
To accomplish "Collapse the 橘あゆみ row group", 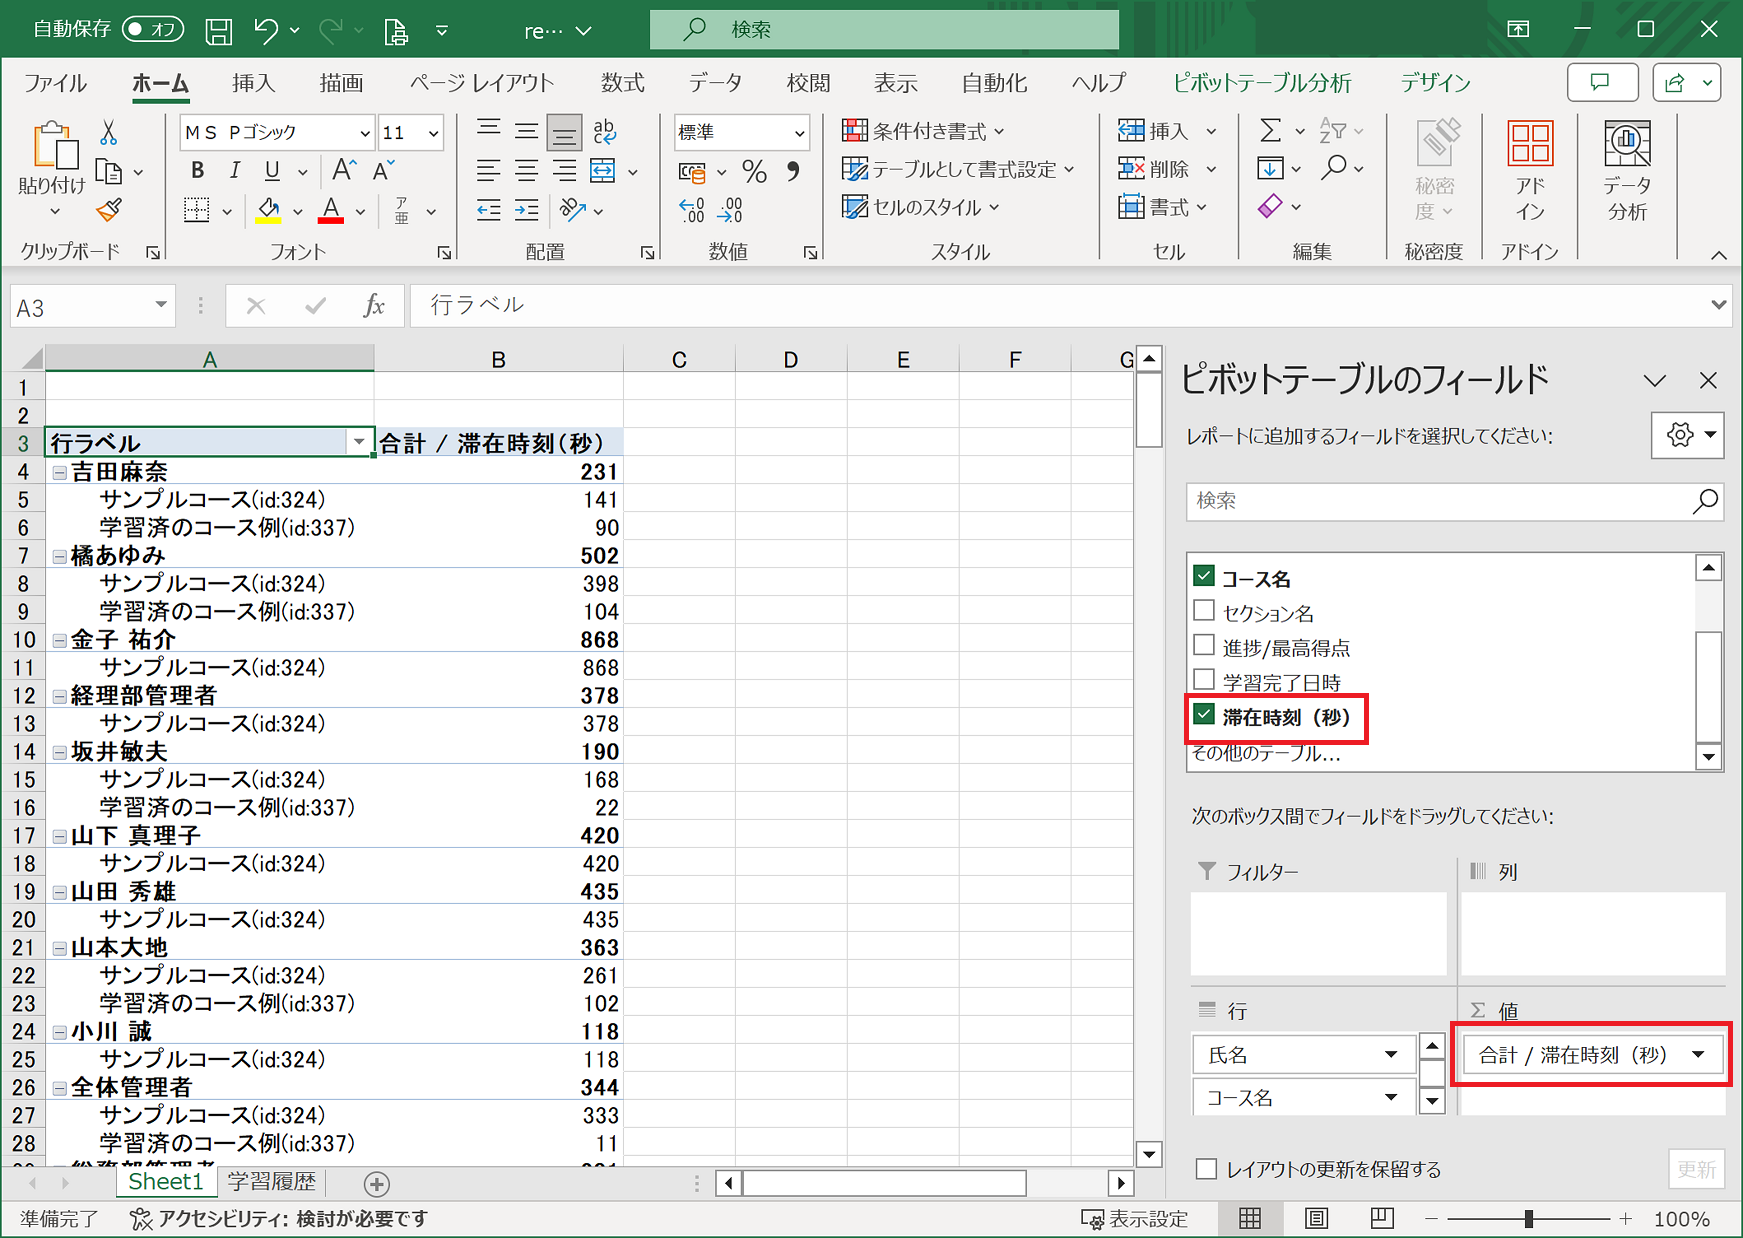I will [x=60, y=556].
